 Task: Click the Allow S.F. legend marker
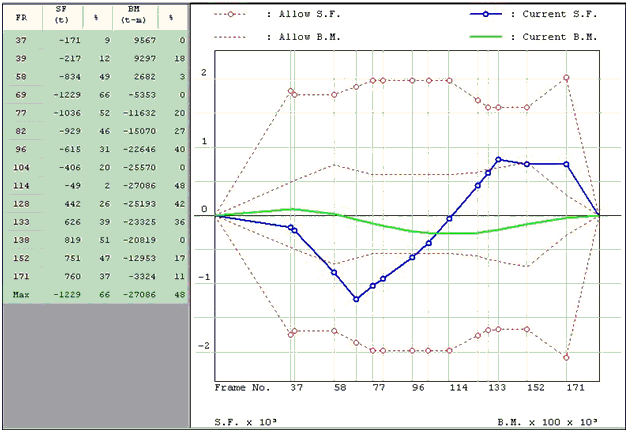231,16
